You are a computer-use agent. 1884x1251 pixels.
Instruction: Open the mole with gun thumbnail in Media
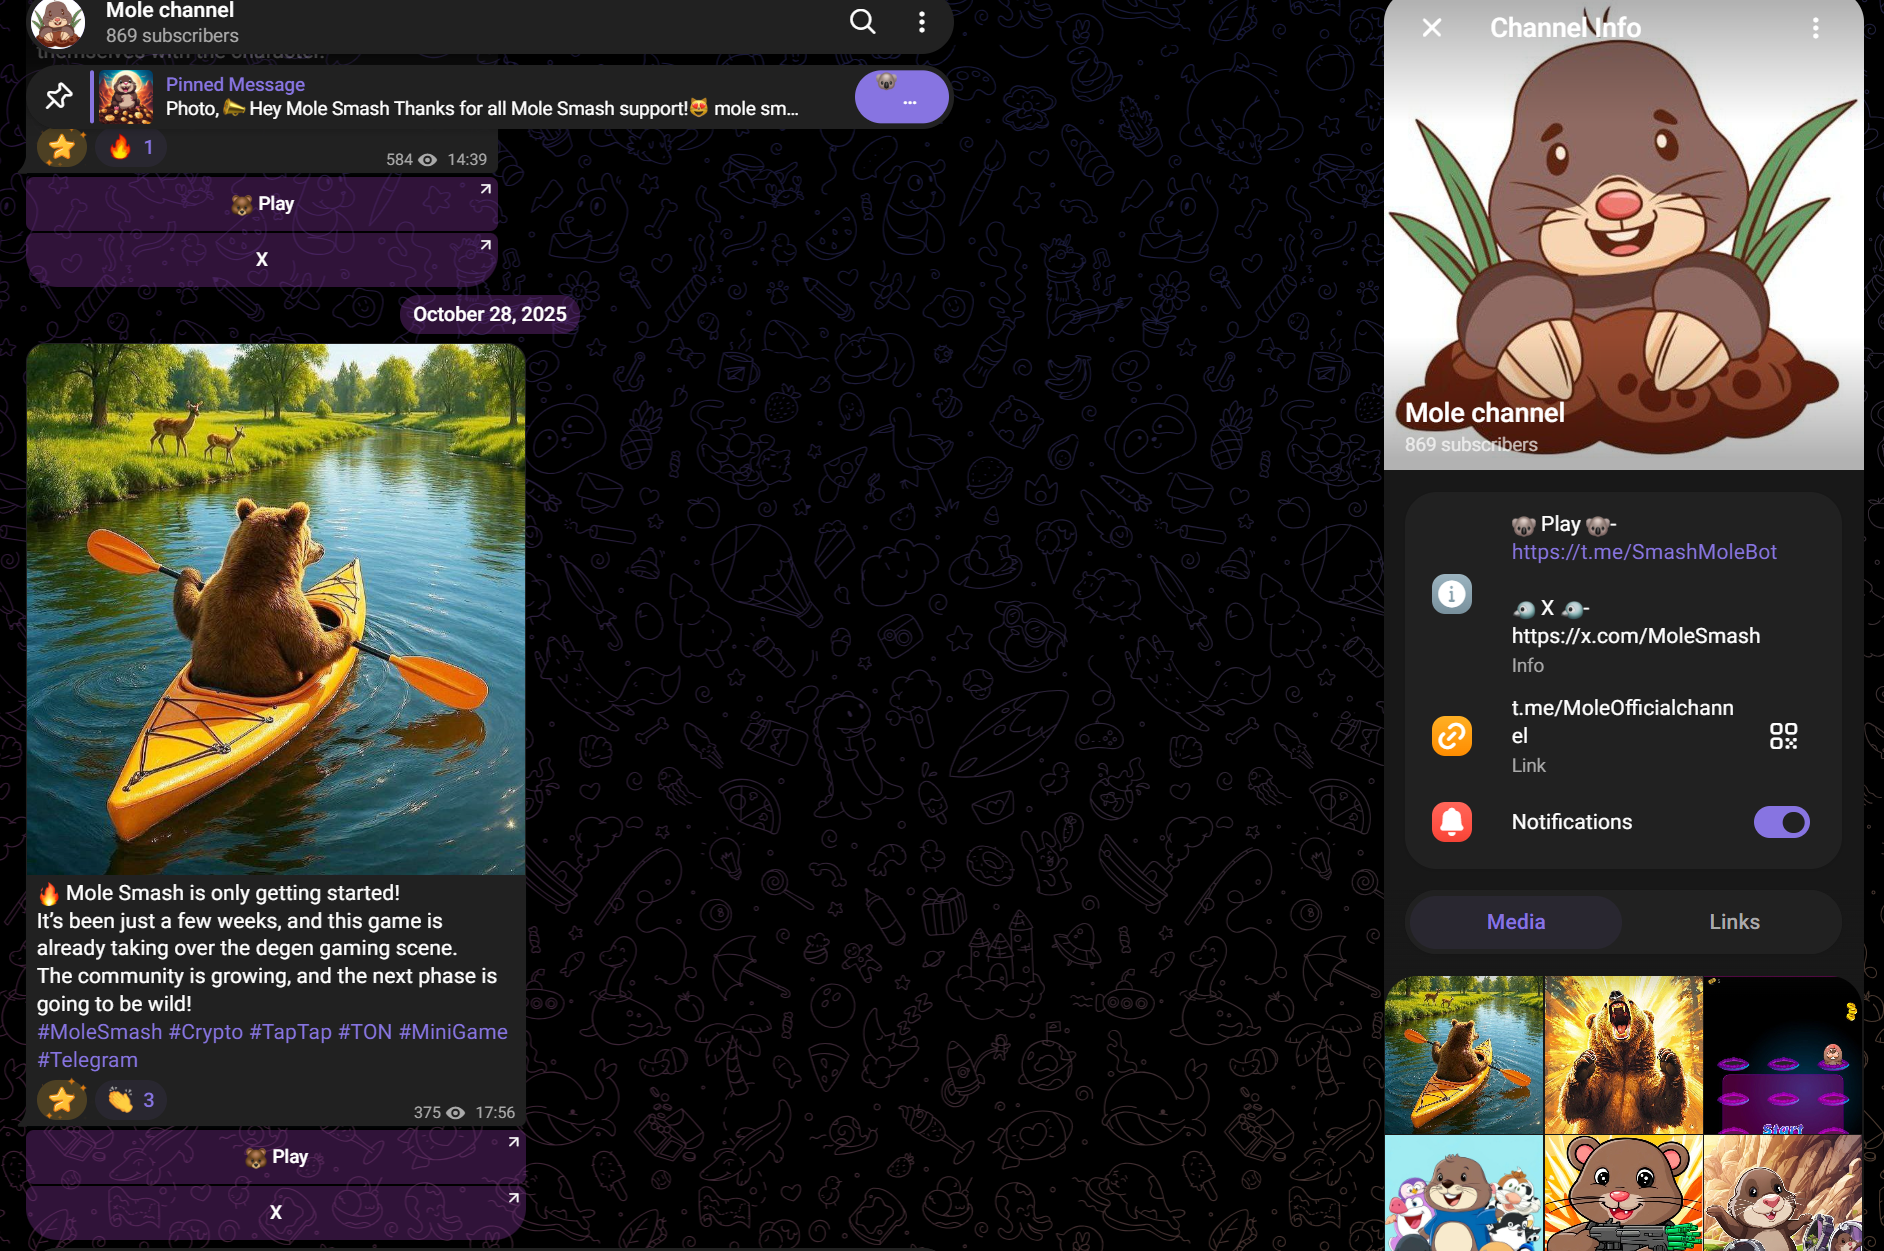click(x=1624, y=1193)
